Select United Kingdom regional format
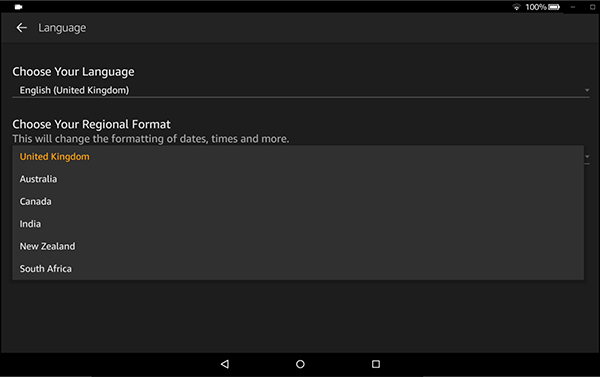Image resolution: width=600 pixels, height=377 pixels. coord(298,157)
